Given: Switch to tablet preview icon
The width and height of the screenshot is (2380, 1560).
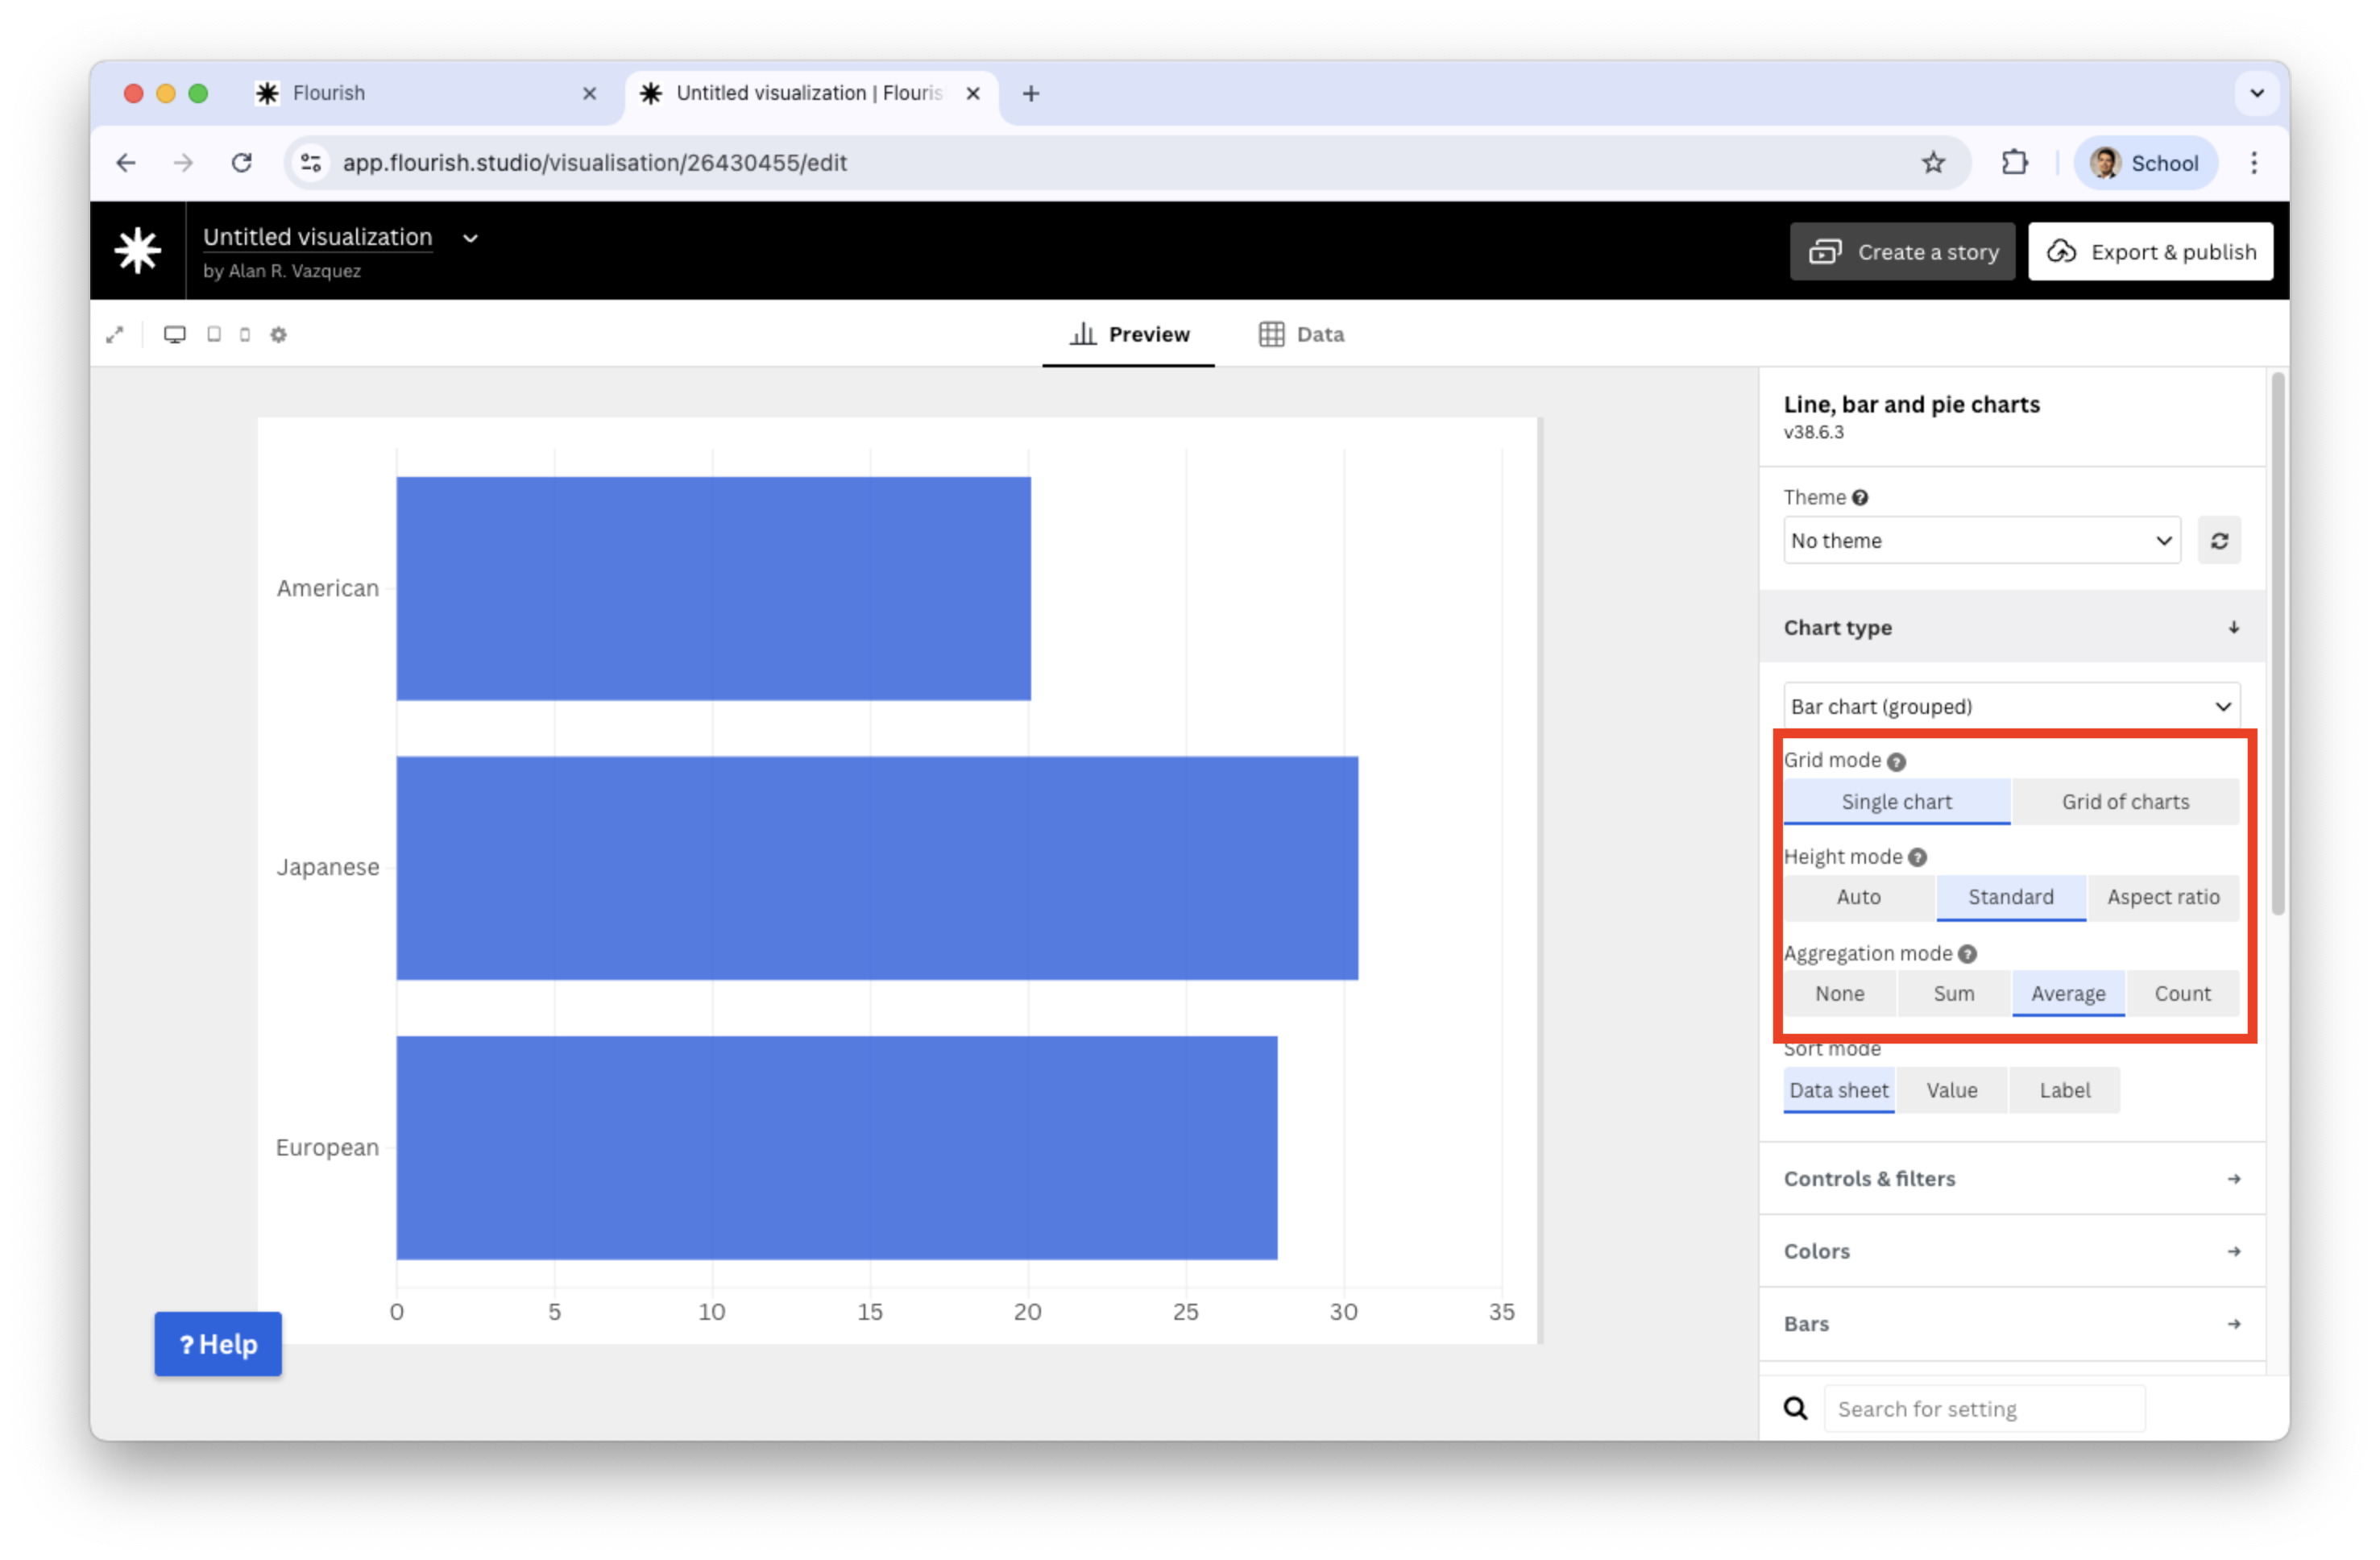Looking at the screenshot, I should (x=214, y=335).
